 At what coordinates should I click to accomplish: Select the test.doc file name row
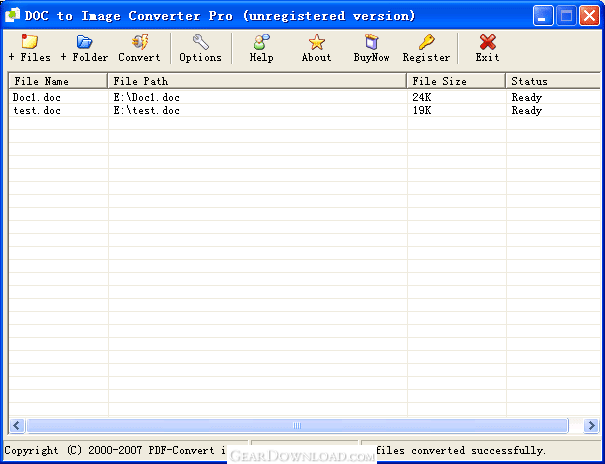coord(37,110)
